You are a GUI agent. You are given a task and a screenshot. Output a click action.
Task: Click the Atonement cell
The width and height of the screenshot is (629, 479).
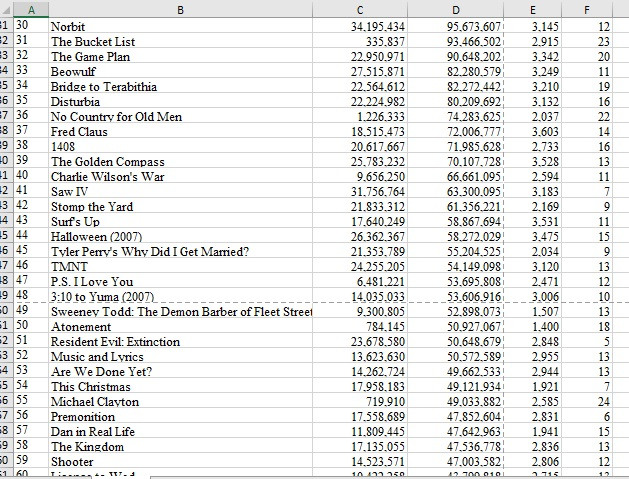click(181, 327)
